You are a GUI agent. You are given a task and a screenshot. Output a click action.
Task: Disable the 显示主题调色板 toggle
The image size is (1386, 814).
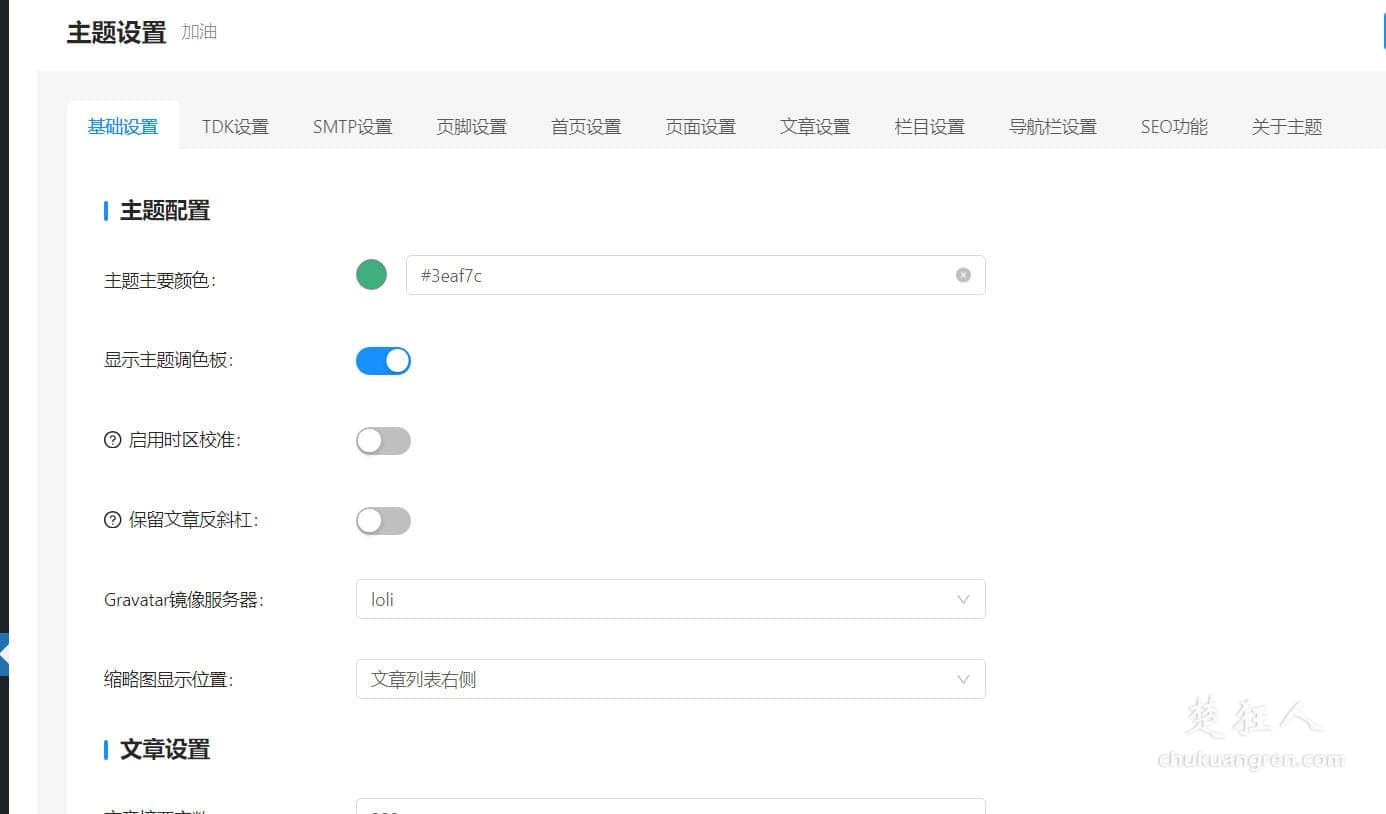pos(383,360)
